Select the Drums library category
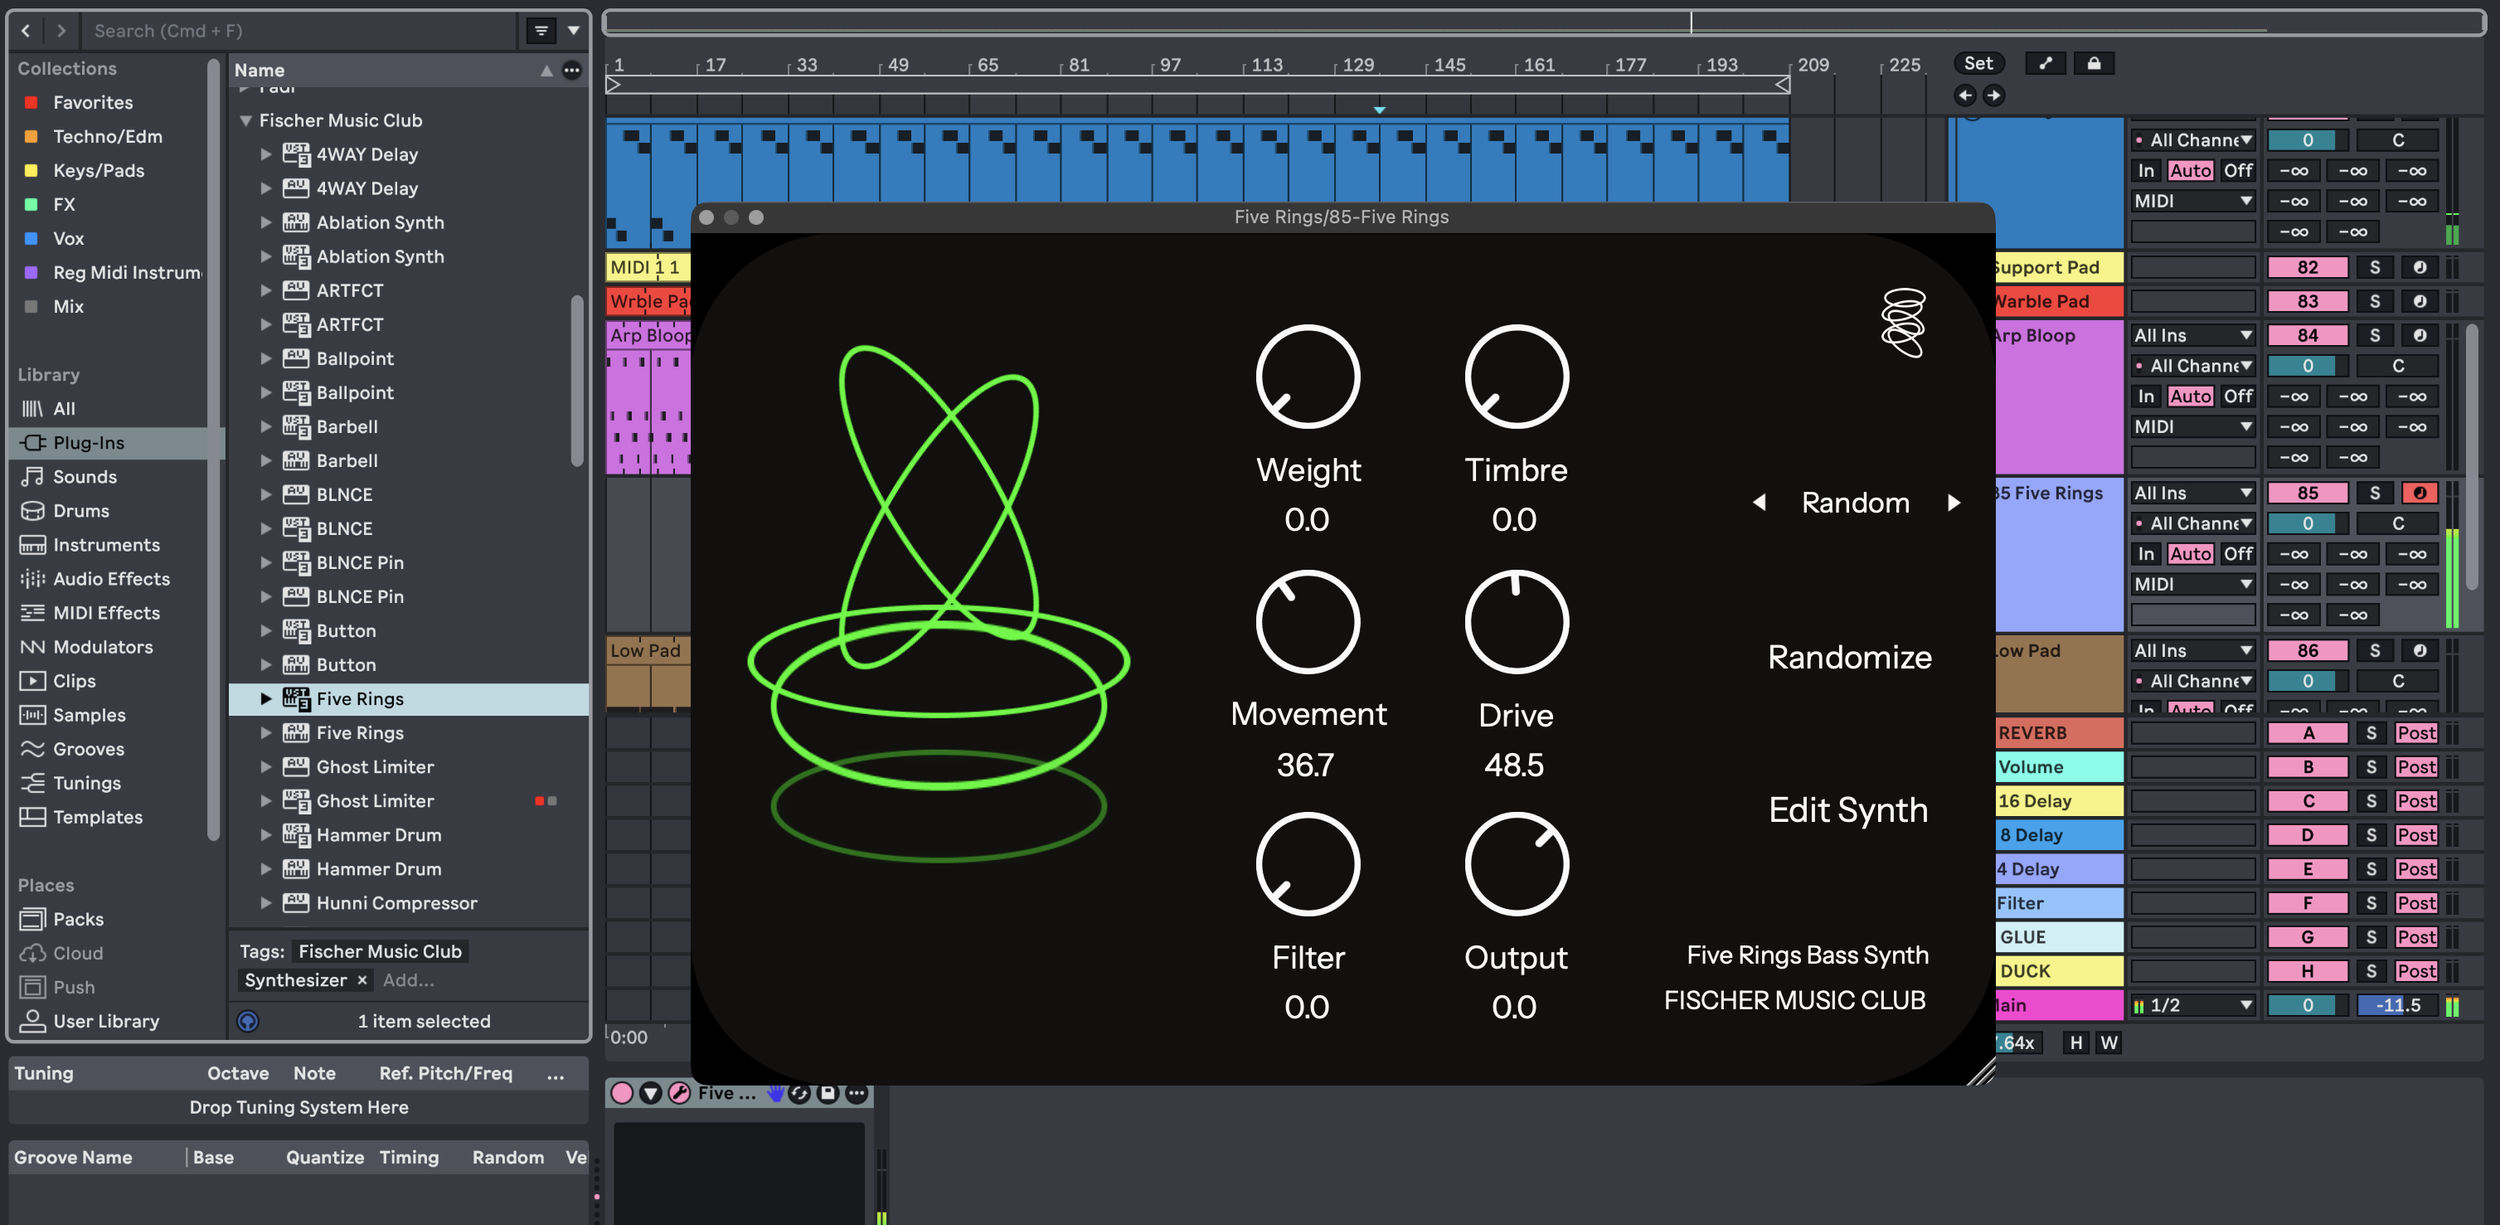Screen dimensions: 2500x1225 click(x=80, y=511)
